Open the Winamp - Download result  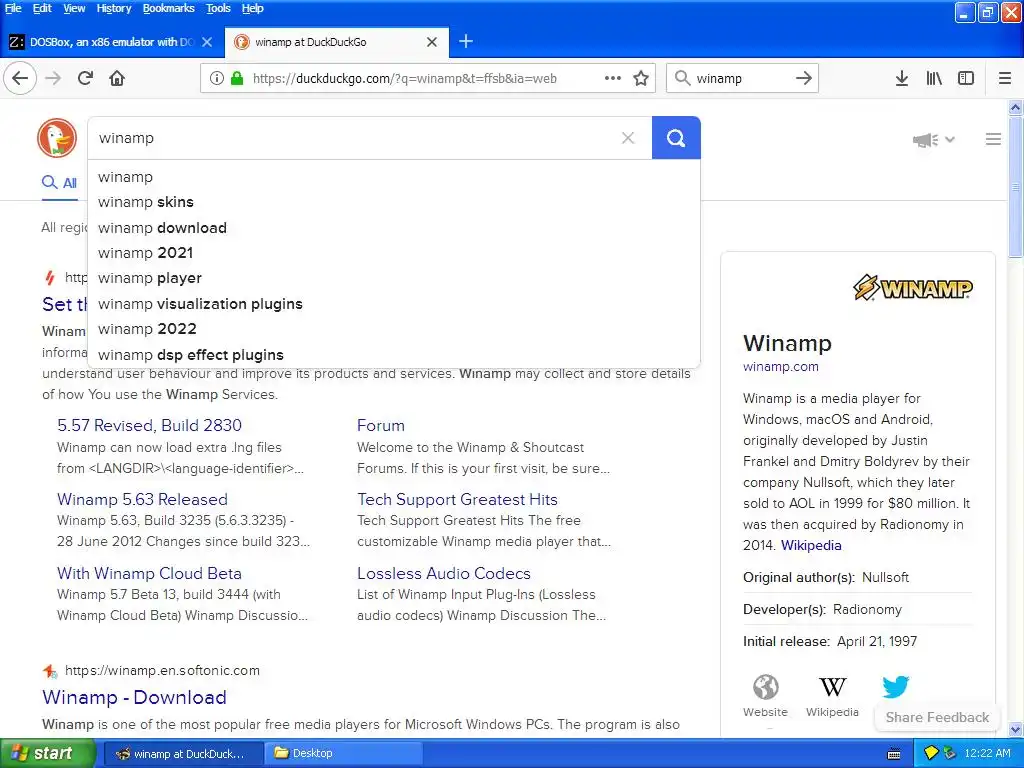click(135, 697)
